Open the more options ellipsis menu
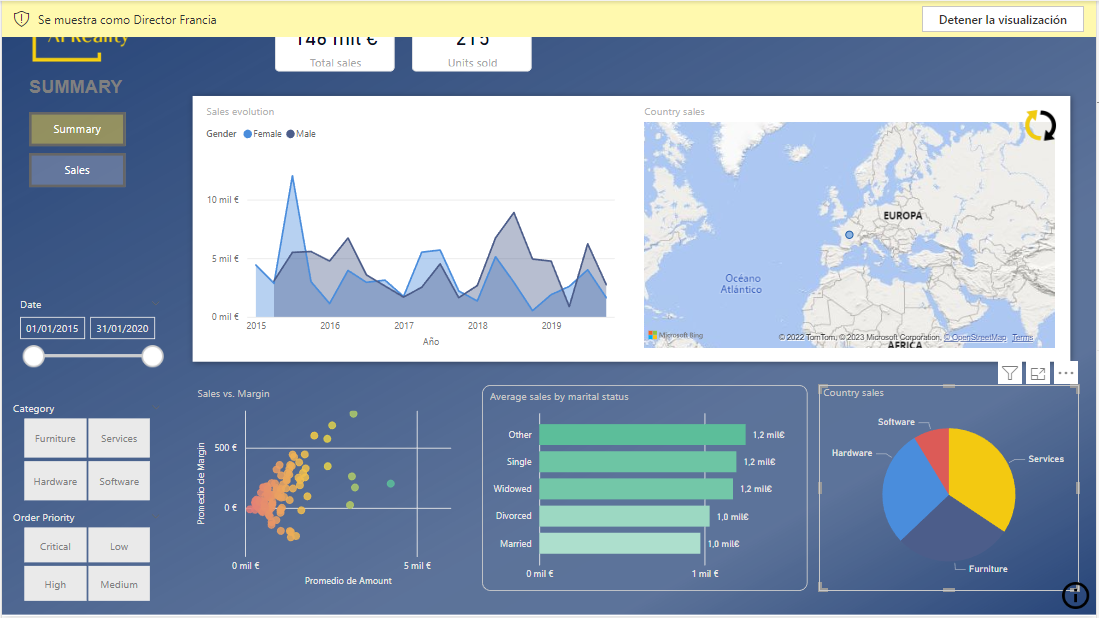The width and height of the screenshot is (1099, 618). 1066,373
